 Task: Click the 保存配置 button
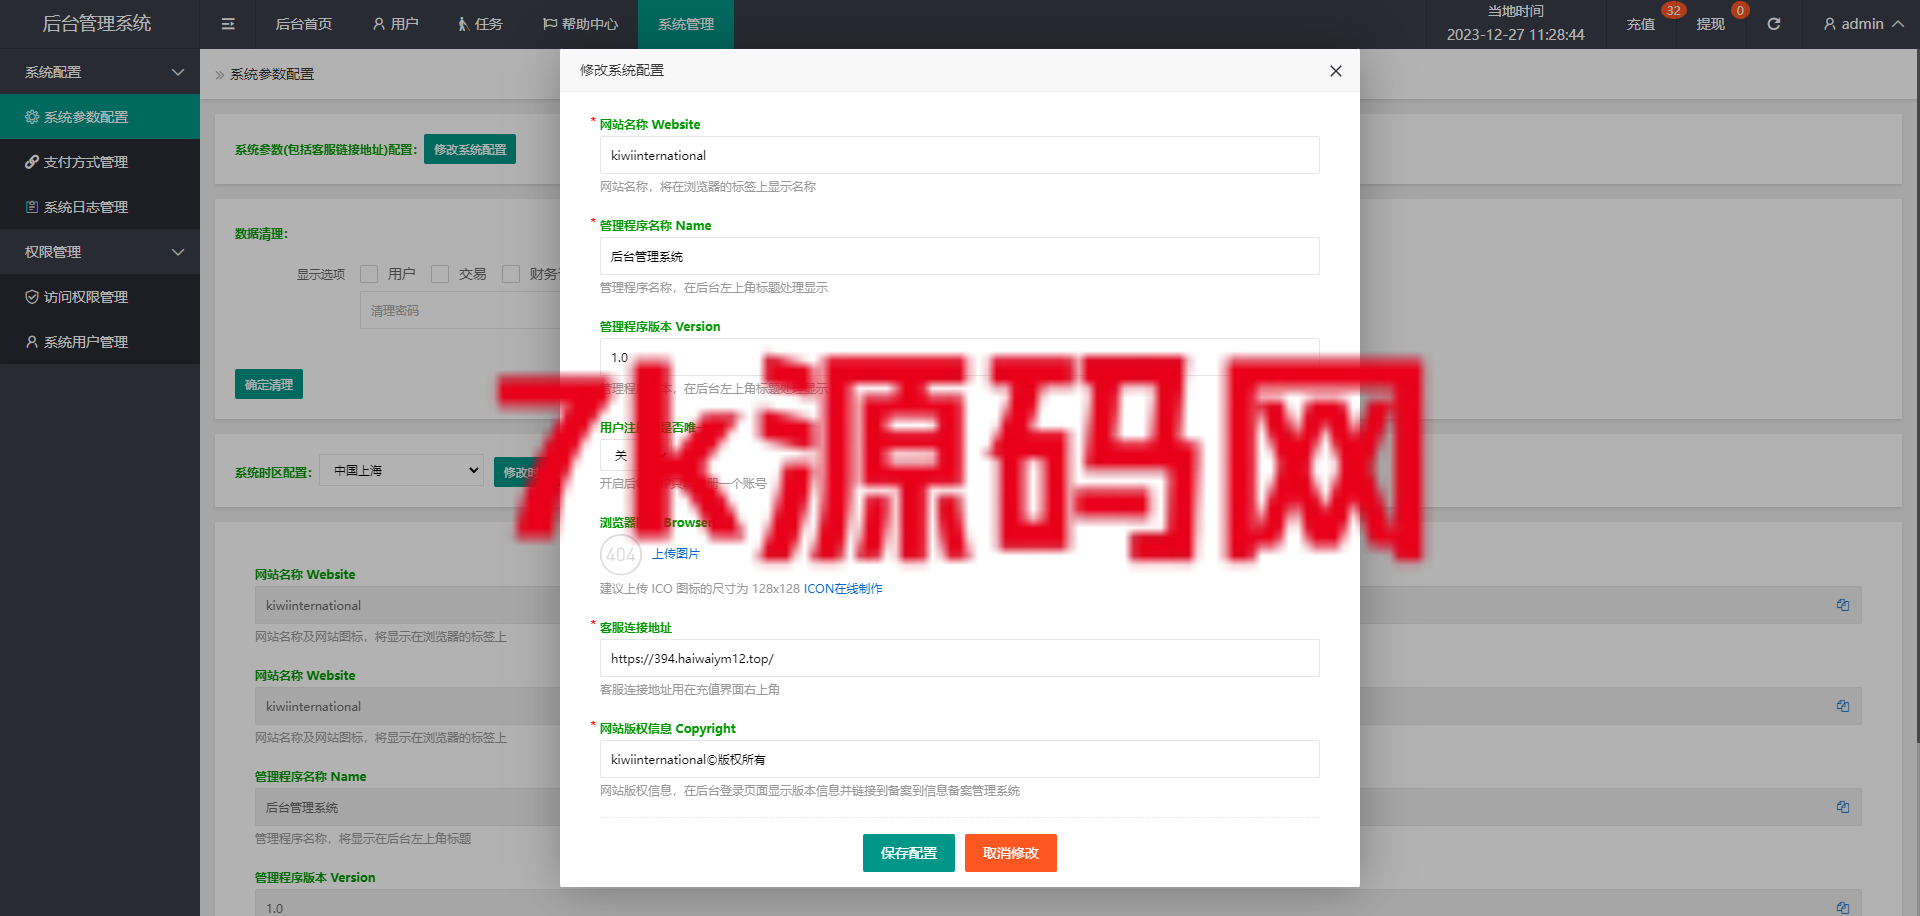pos(909,853)
